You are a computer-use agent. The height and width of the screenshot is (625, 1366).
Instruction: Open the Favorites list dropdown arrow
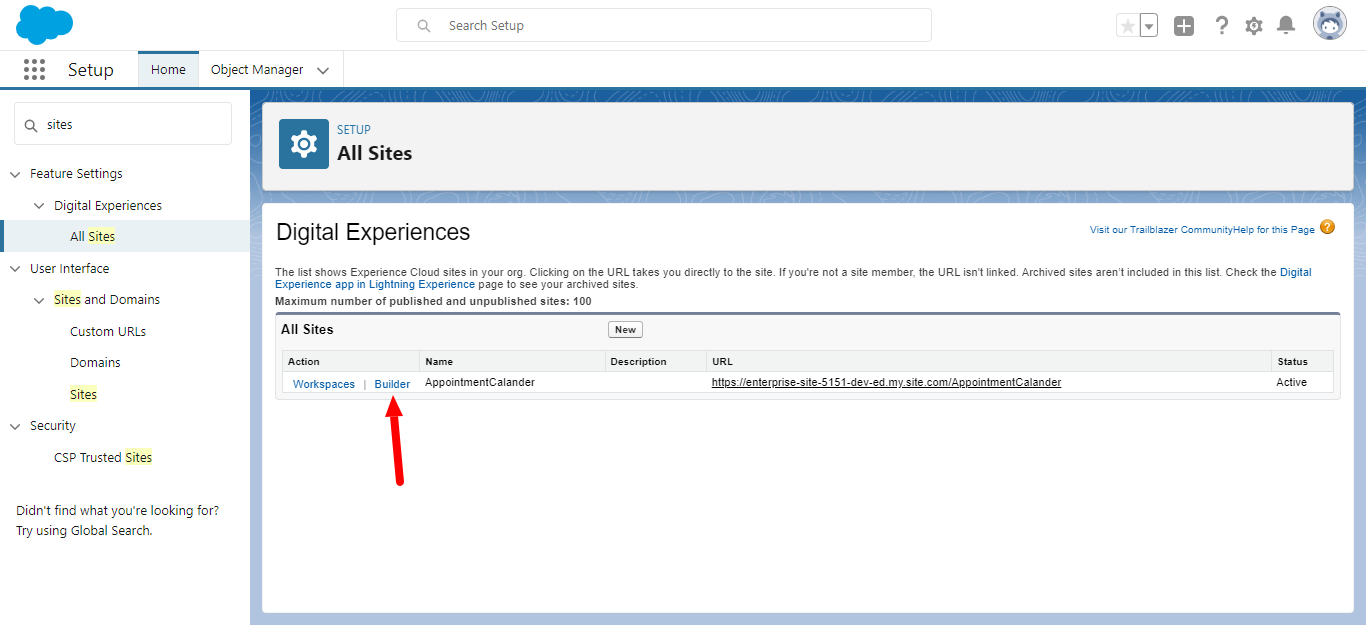coord(1149,26)
